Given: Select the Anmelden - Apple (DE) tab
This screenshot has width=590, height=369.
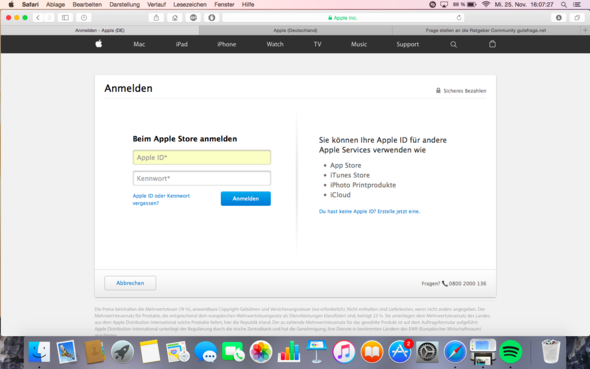Looking at the screenshot, I should pyautogui.click(x=100, y=30).
